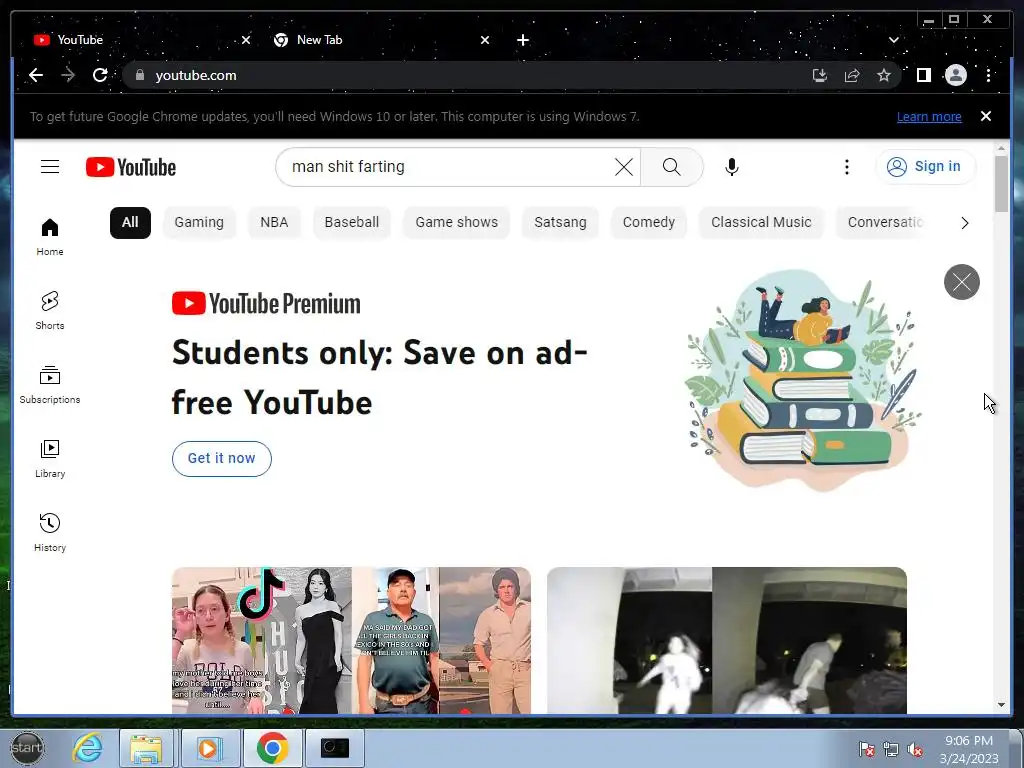This screenshot has width=1024, height=768.
Task: Open a new Chrome tab
Action: 522,40
